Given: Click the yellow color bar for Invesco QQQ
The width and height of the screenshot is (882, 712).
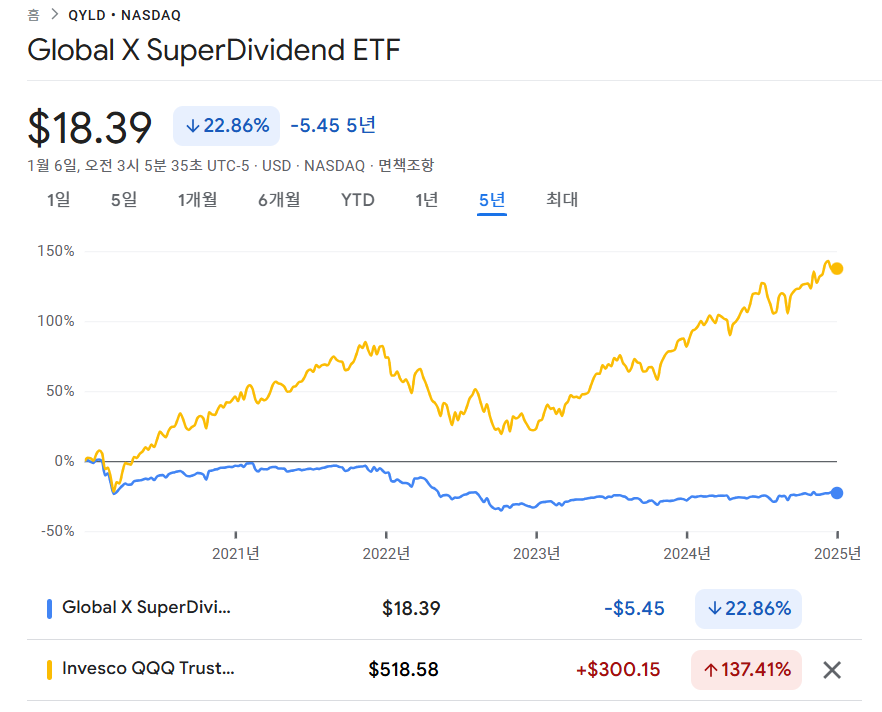Looking at the screenshot, I should coord(50,670).
